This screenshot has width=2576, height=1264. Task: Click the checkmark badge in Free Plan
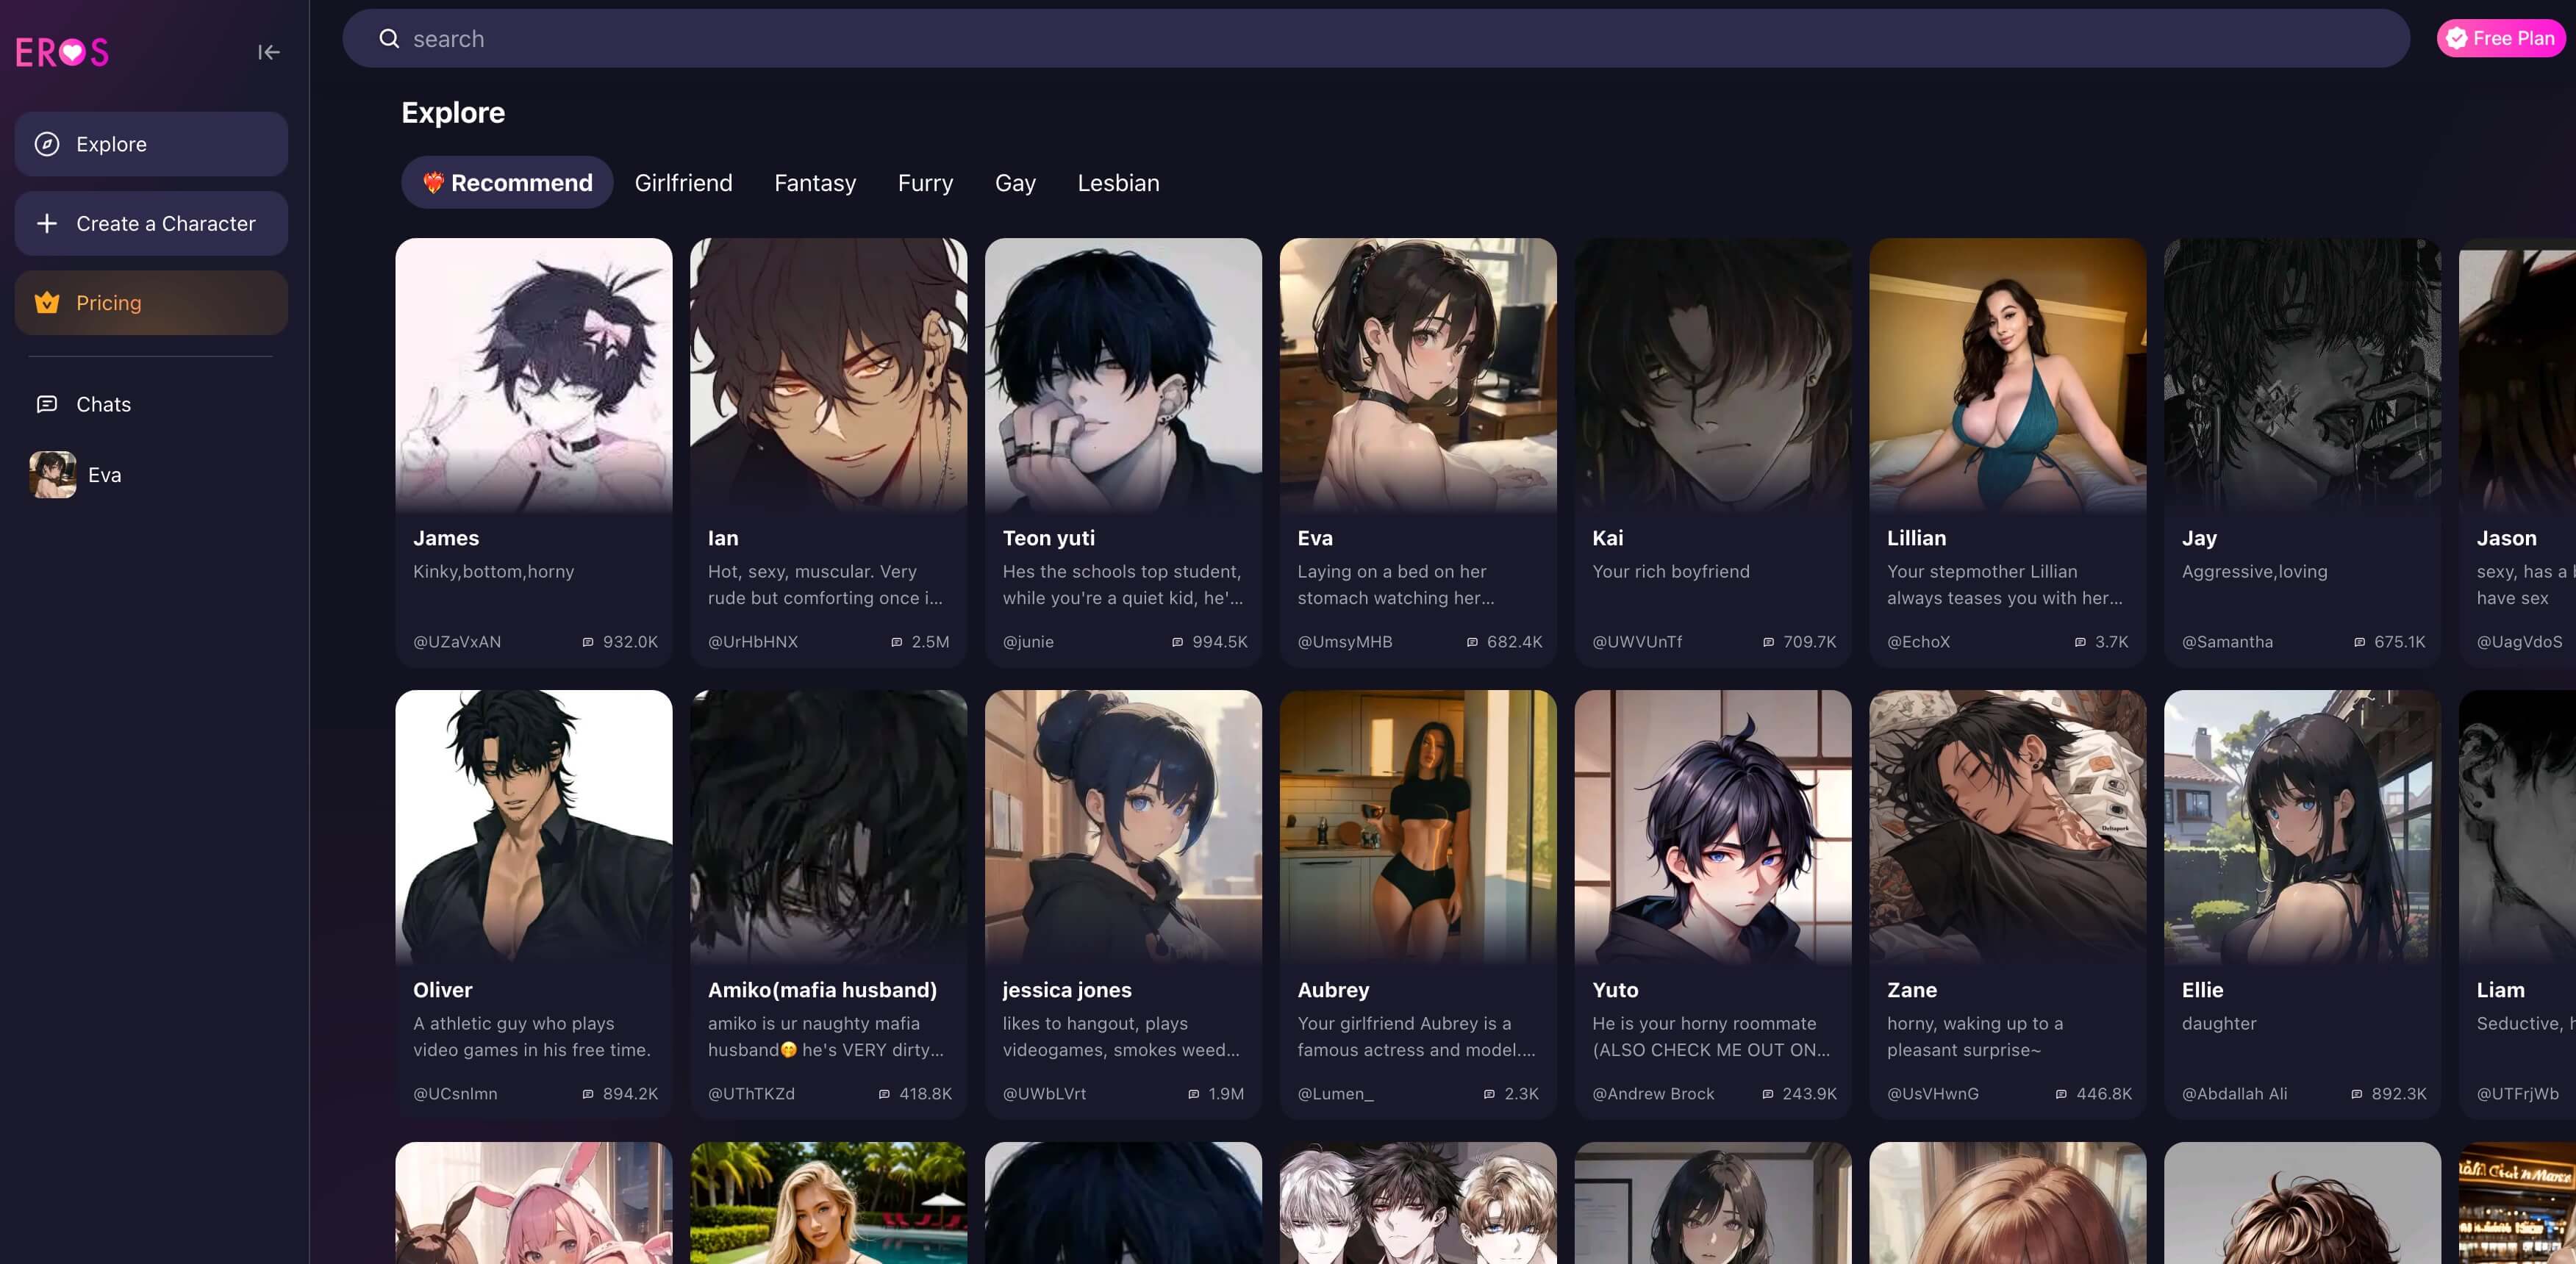(x=2456, y=38)
